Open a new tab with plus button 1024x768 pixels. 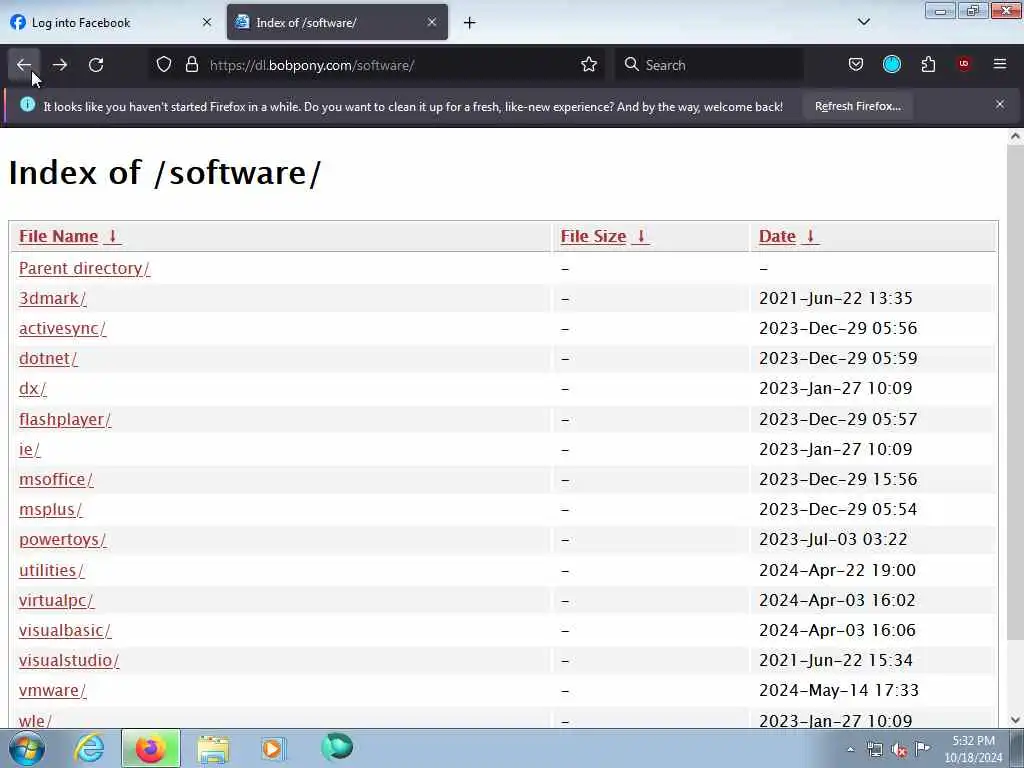(x=470, y=23)
